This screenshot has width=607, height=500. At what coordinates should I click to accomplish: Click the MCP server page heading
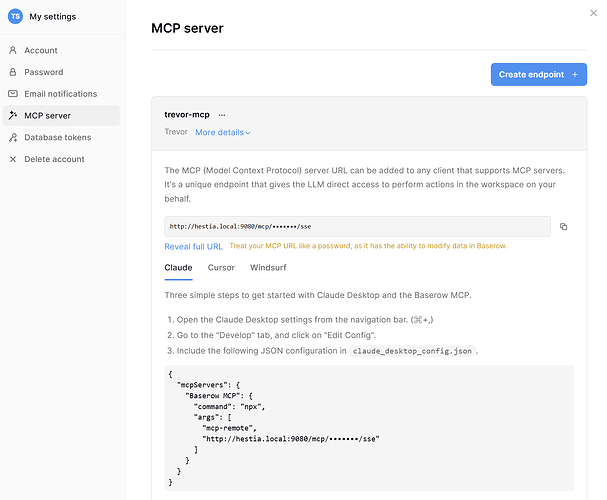point(187,28)
